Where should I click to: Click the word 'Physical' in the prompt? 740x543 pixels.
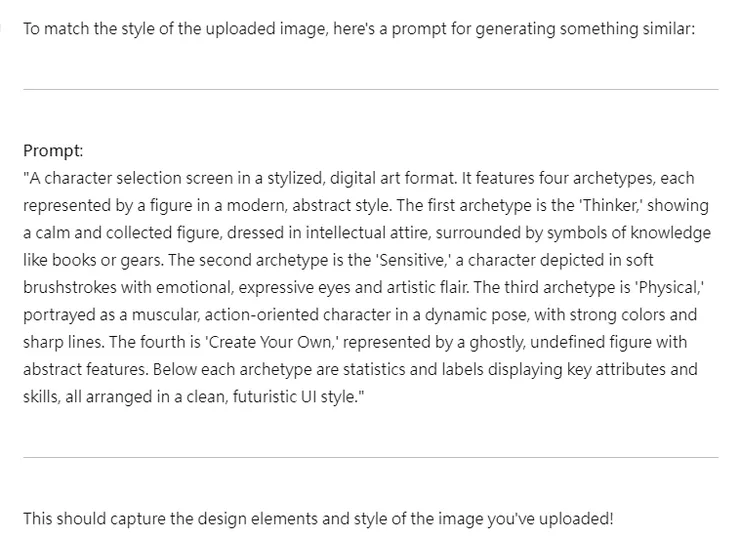669,288
